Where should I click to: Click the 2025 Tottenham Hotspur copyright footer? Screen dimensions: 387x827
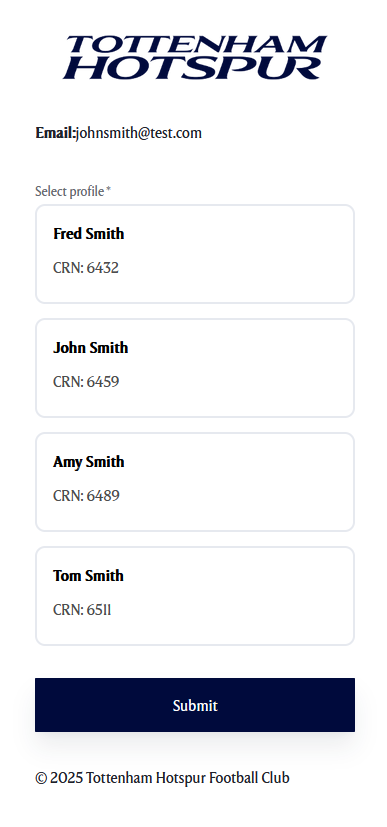click(x=162, y=778)
